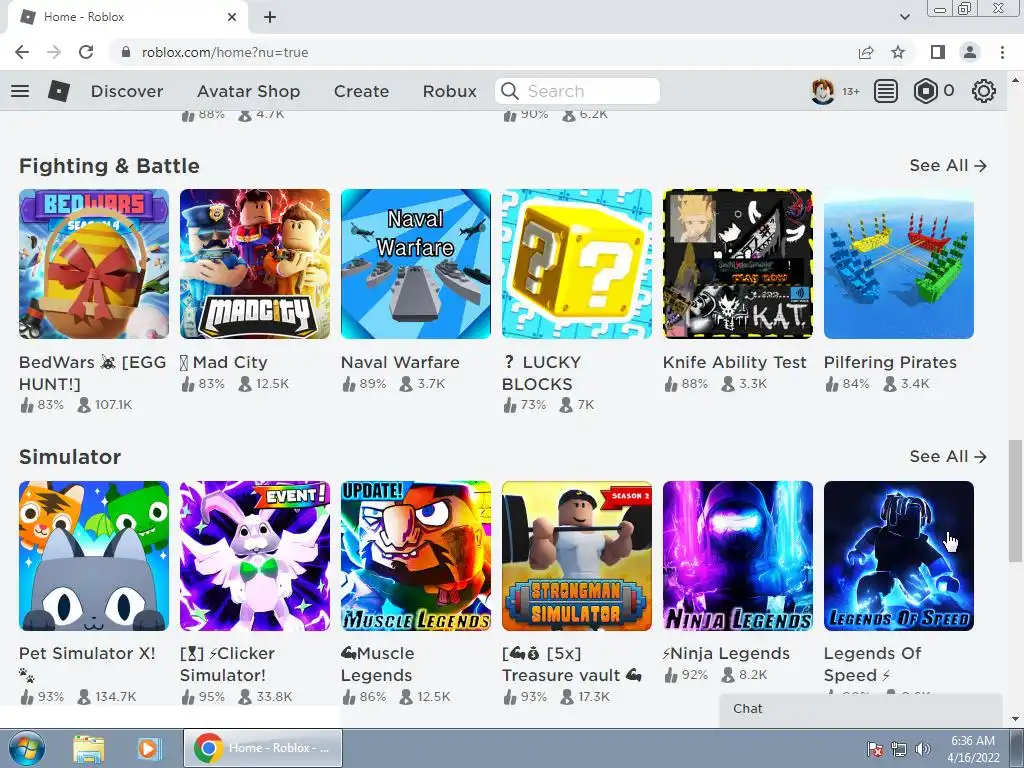Open Naval Warfare game thumbnail

tap(416, 264)
